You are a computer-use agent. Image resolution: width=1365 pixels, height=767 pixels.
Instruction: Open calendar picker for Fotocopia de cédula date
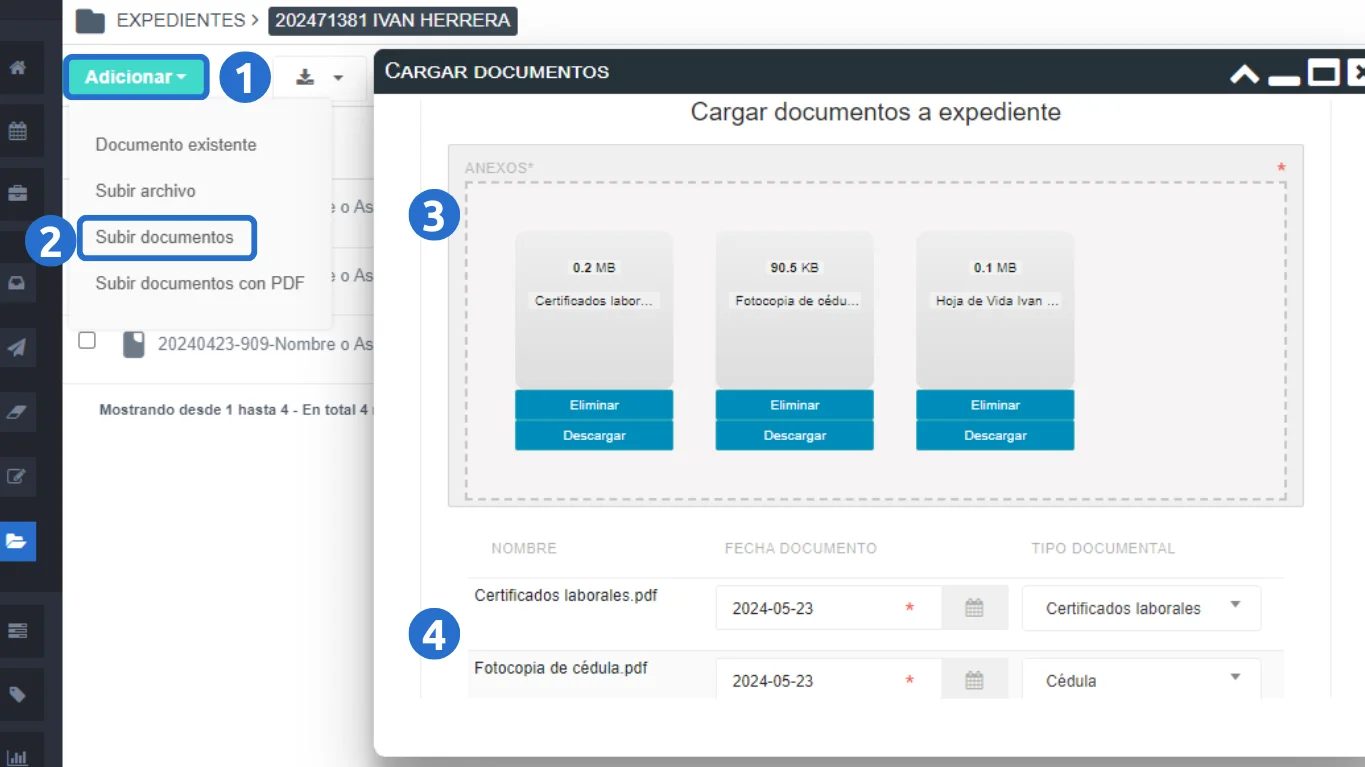(x=974, y=681)
